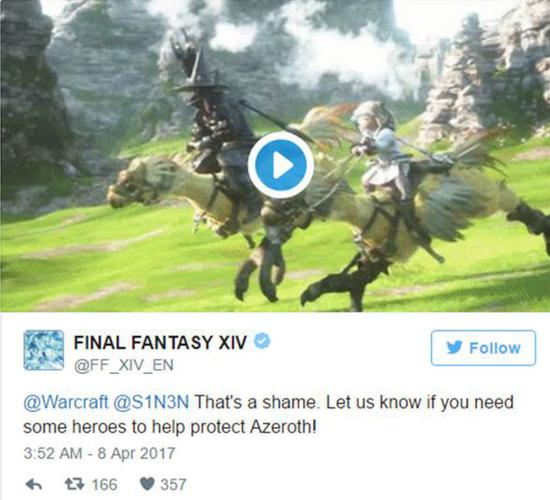Click the tweet text about protecting Azeroth
550x500 pixels.
point(268,415)
